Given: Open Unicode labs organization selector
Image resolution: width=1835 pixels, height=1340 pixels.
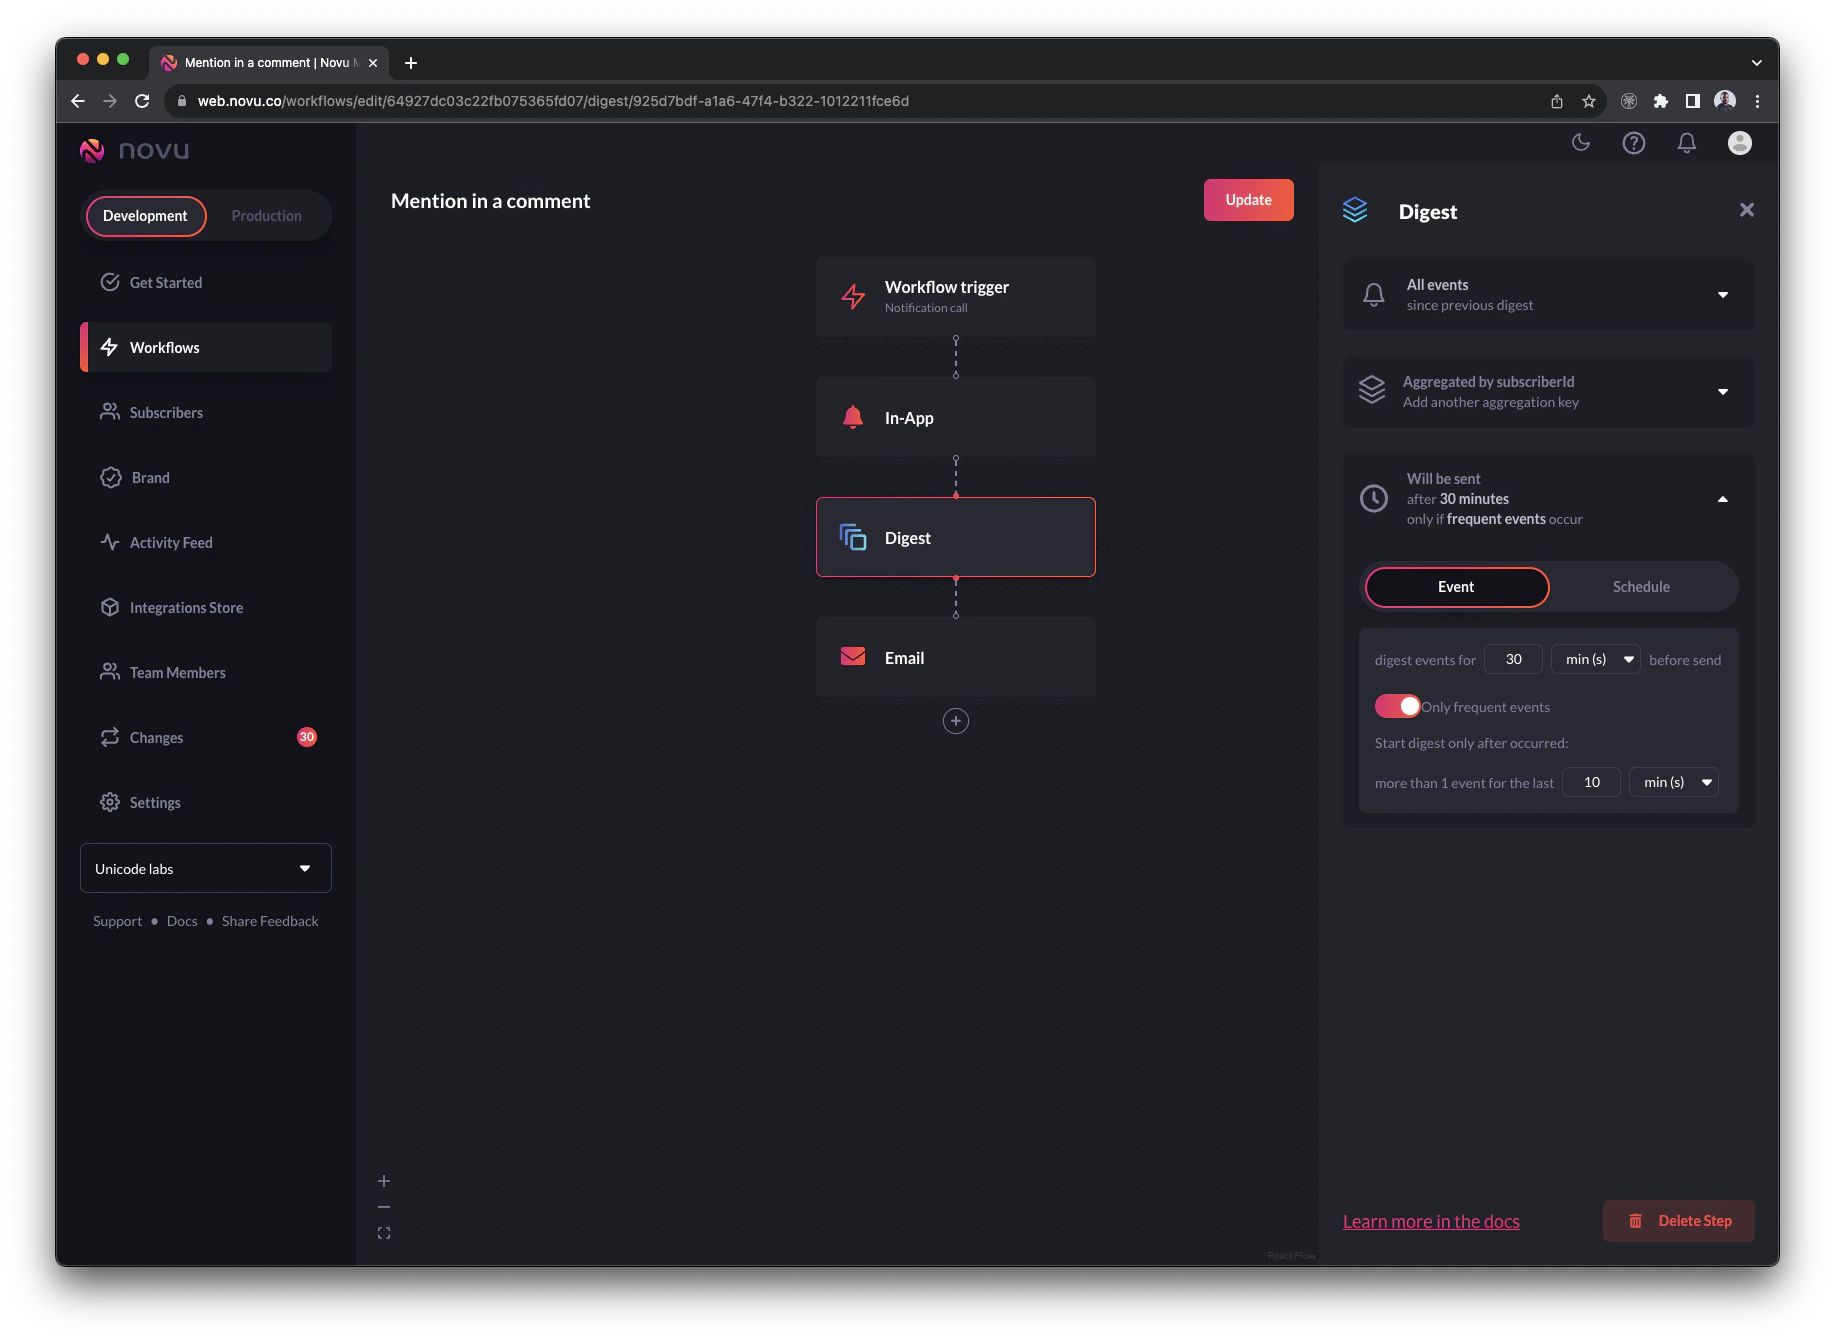Looking at the screenshot, I should click(x=206, y=868).
